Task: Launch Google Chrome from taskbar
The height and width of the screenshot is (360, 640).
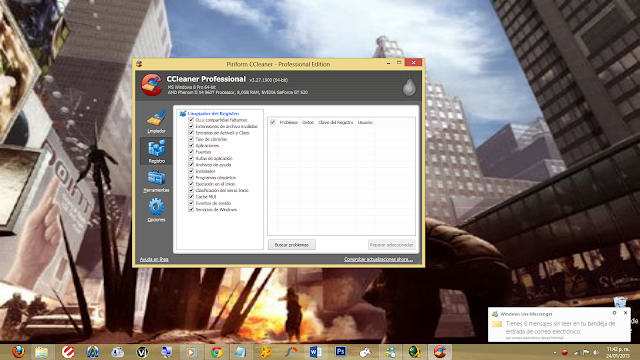Action: tap(217, 352)
